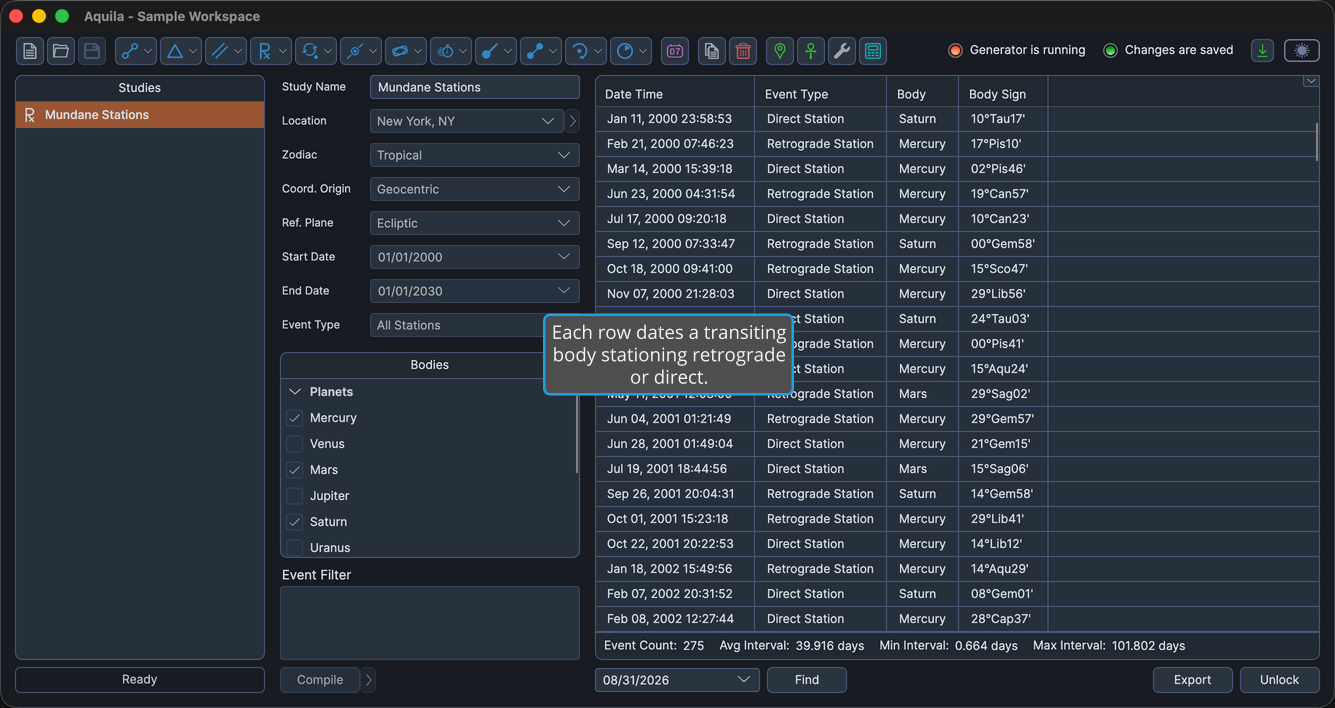Open a workspace with the folder icon
This screenshot has height=708, width=1335.
point(61,51)
